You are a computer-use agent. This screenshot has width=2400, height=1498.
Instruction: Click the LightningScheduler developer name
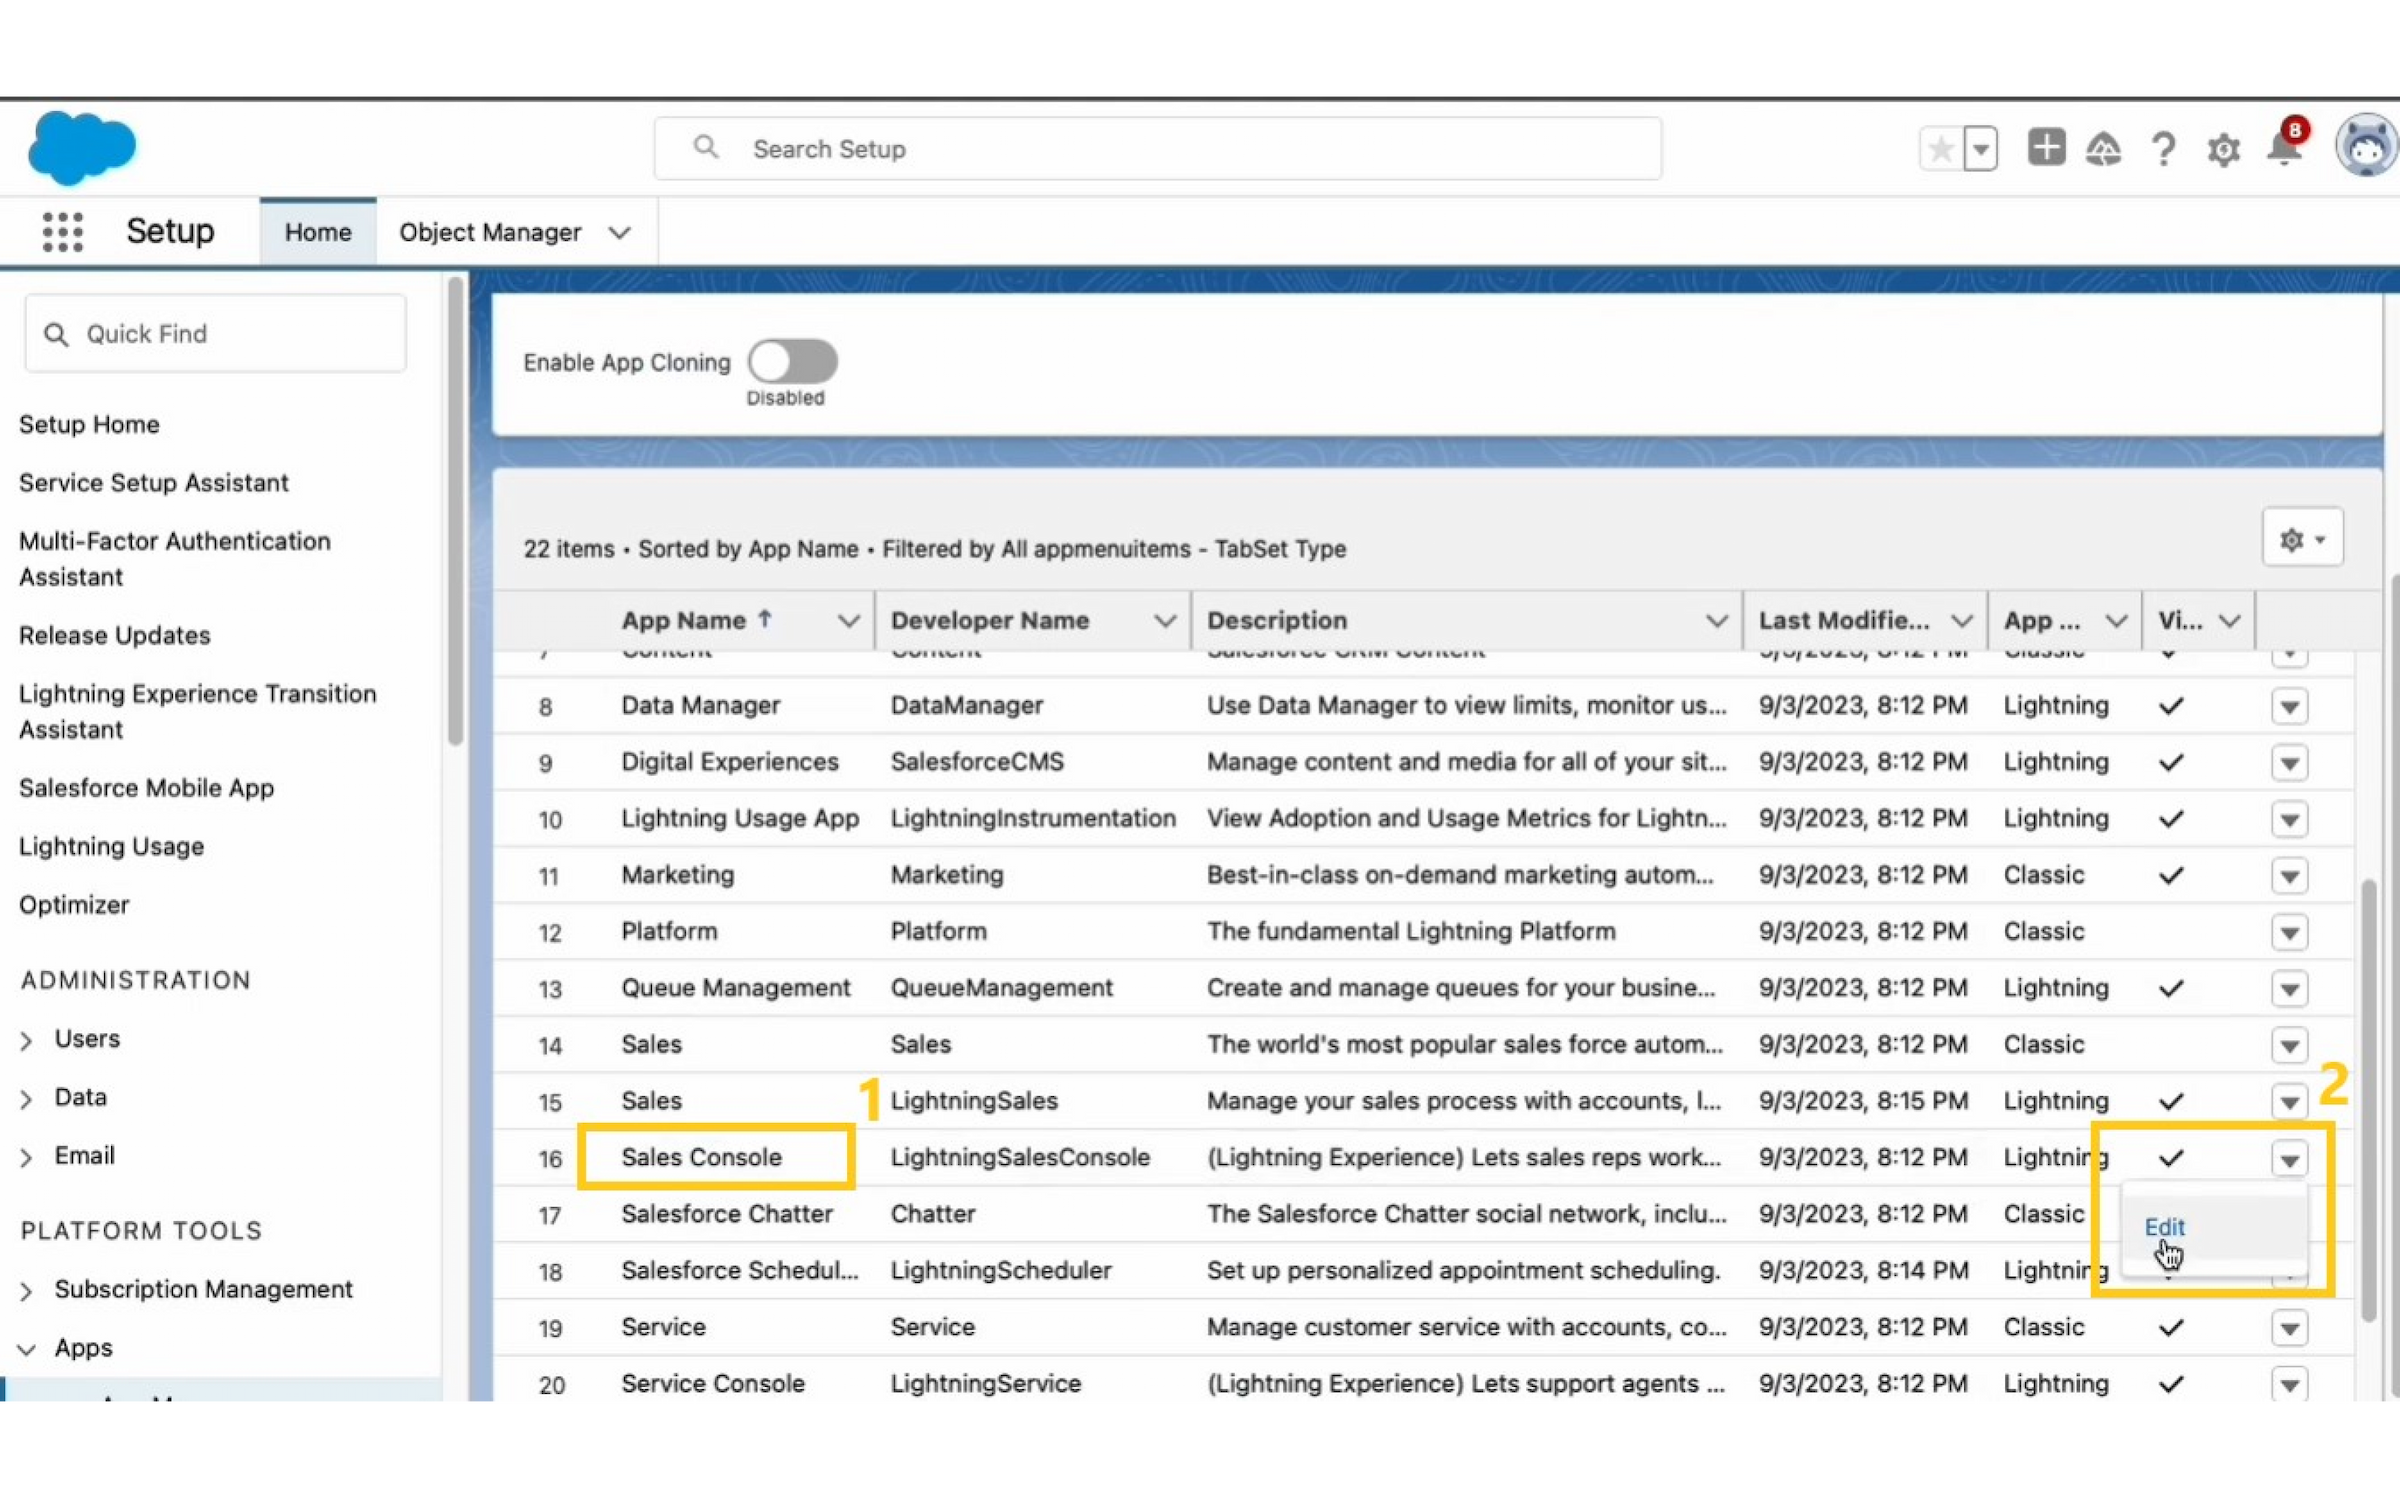pos(1001,1271)
